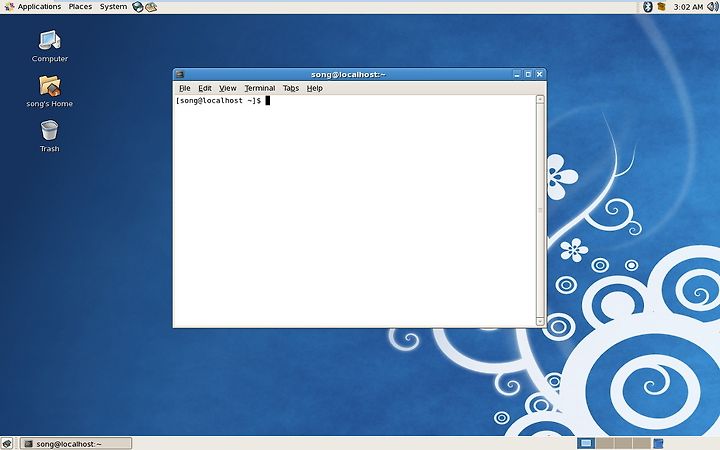This screenshot has width=720, height=450.
Task: Click the terminal scrollbar down arrow
Action: [x=540, y=321]
